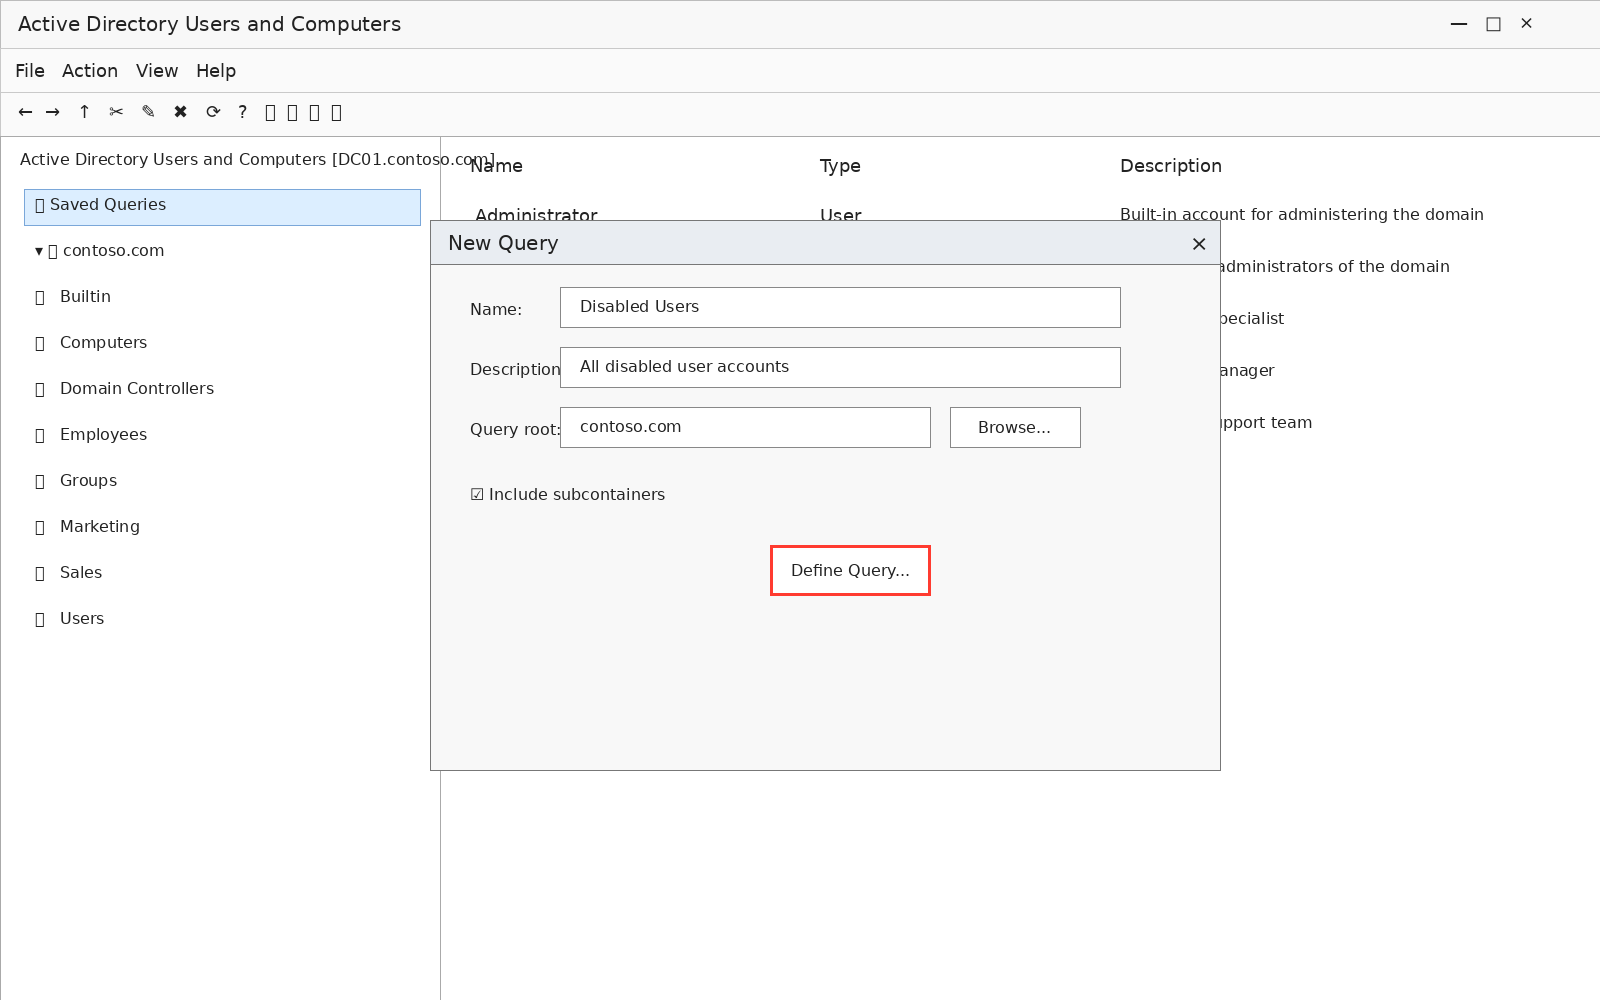Screen dimensions: 1600x1000
Task: Toggle the Include subcontainers checkbox
Action: coord(477,495)
